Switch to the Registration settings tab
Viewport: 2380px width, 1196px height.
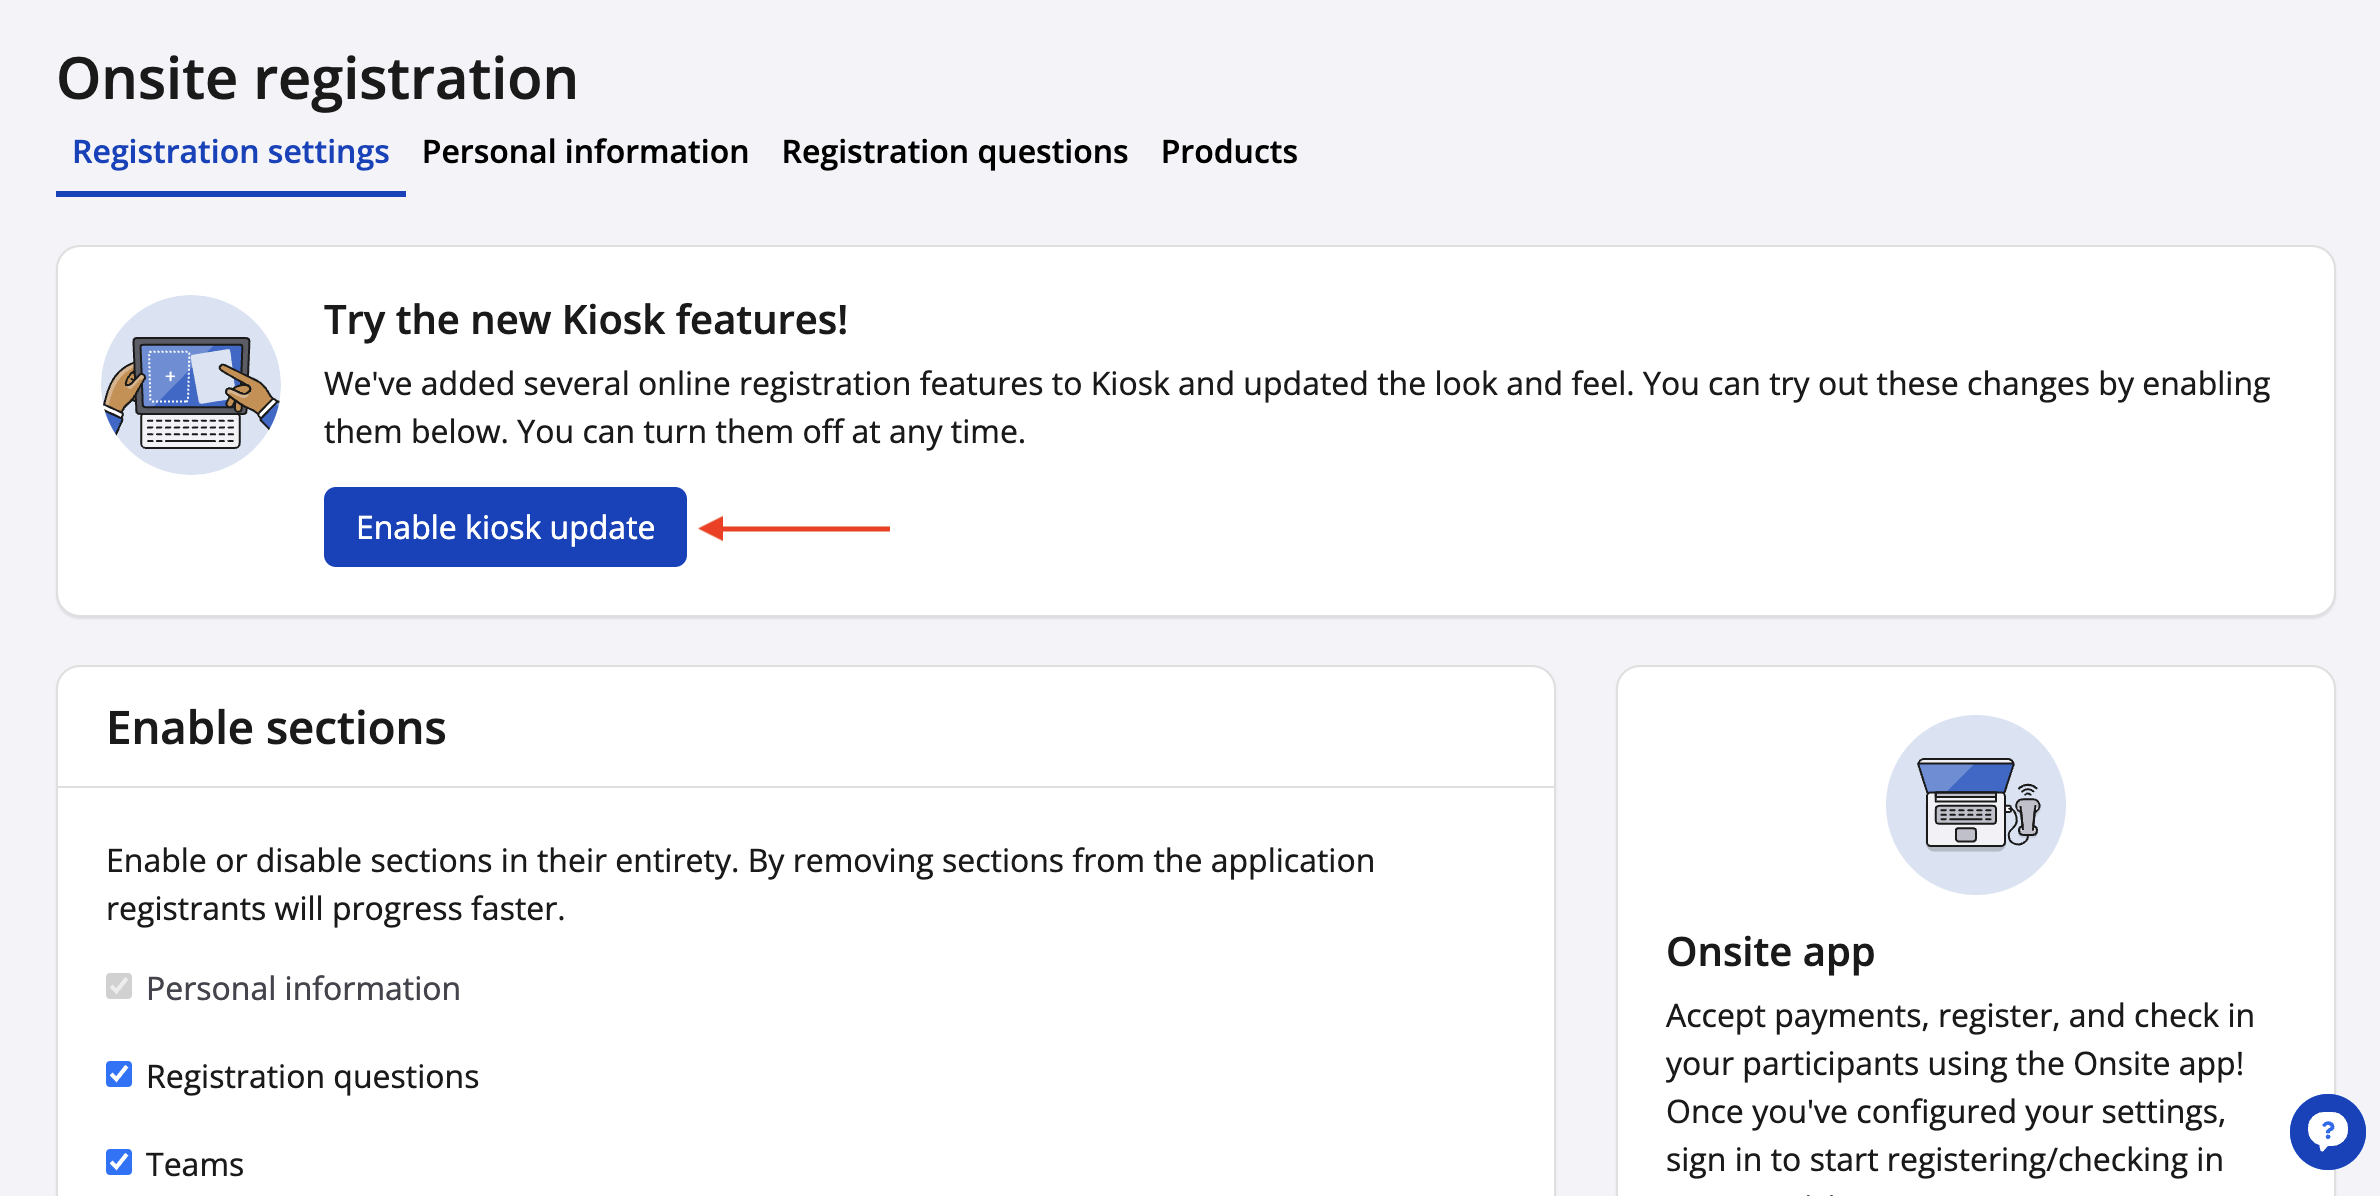coord(231,152)
